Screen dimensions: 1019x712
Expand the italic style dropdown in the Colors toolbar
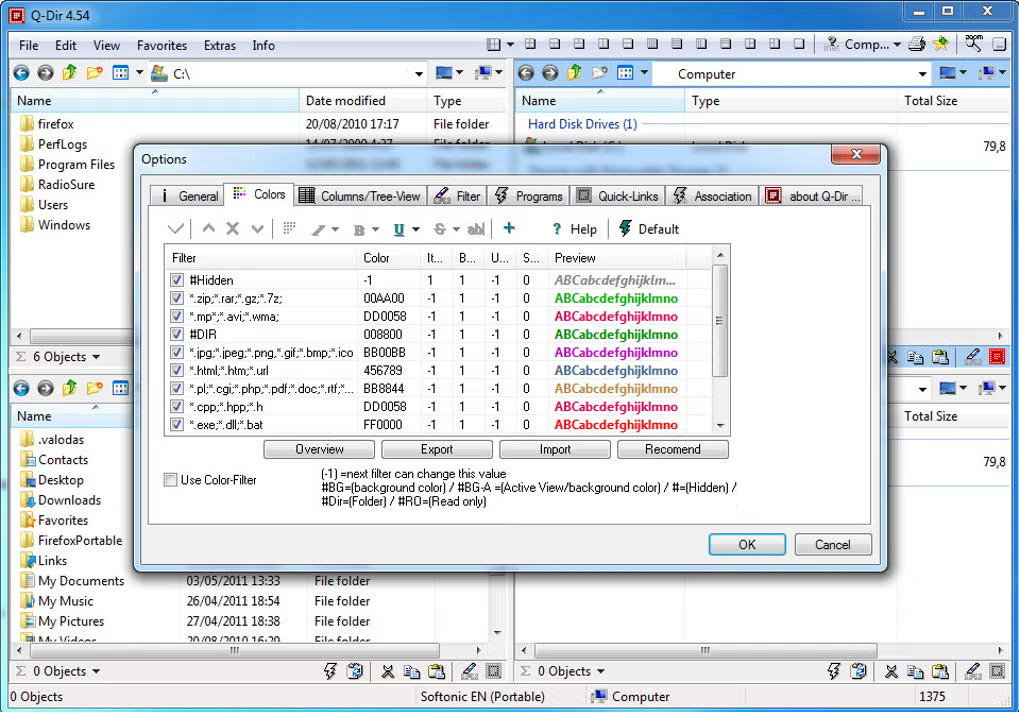(335, 229)
